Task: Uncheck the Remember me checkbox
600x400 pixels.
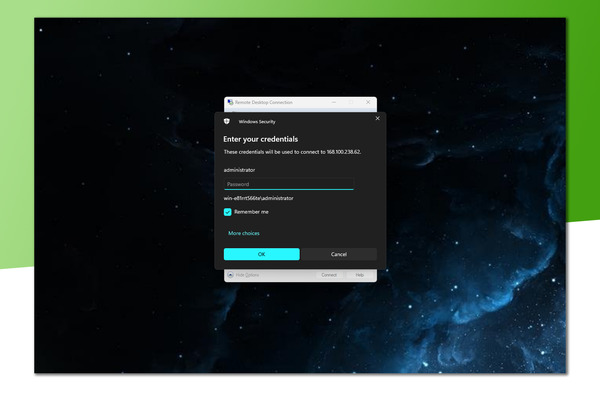Action: click(x=228, y=212)
